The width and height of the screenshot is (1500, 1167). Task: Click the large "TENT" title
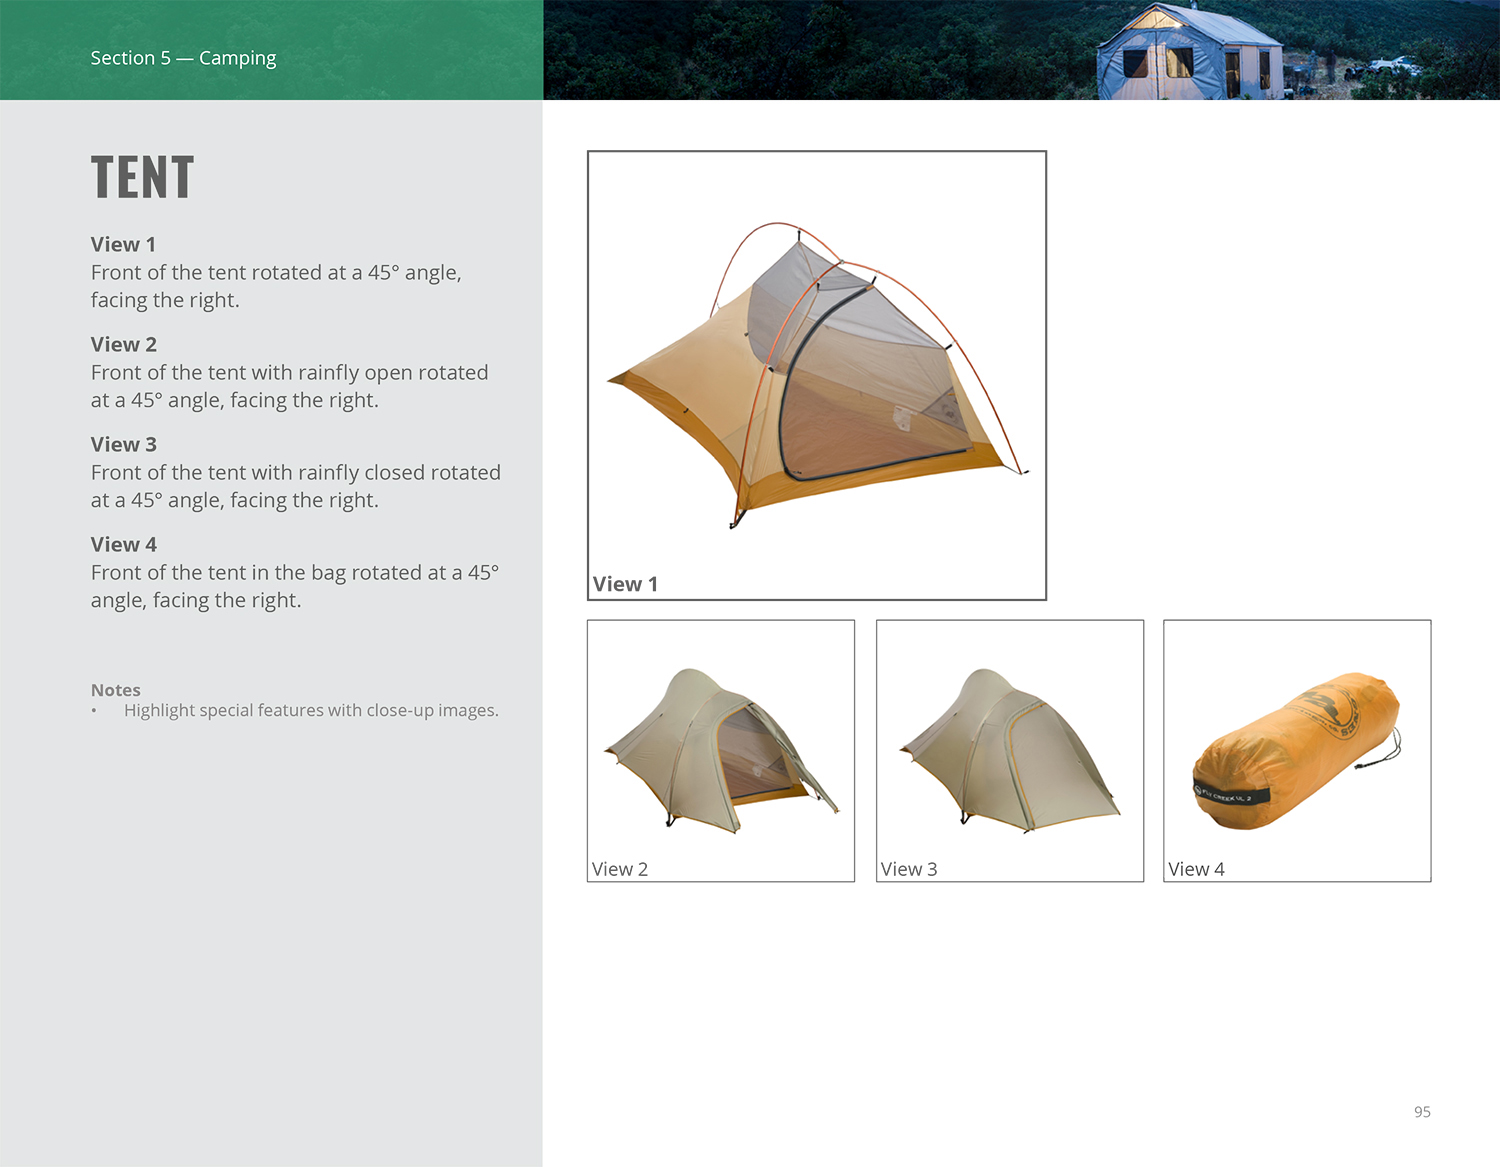[x=142, y=178]
